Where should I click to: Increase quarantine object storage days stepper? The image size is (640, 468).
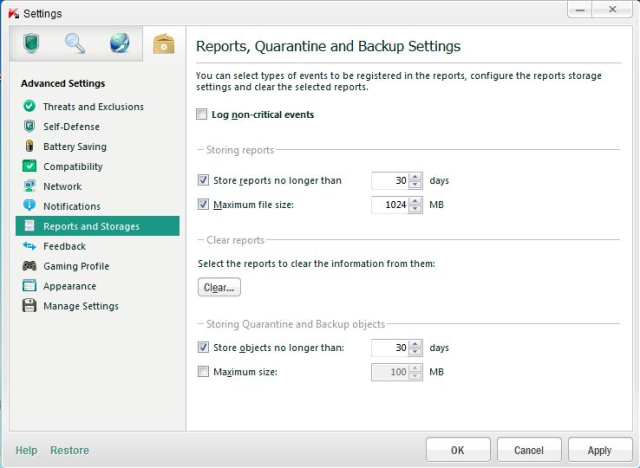[x=416, y=344]
